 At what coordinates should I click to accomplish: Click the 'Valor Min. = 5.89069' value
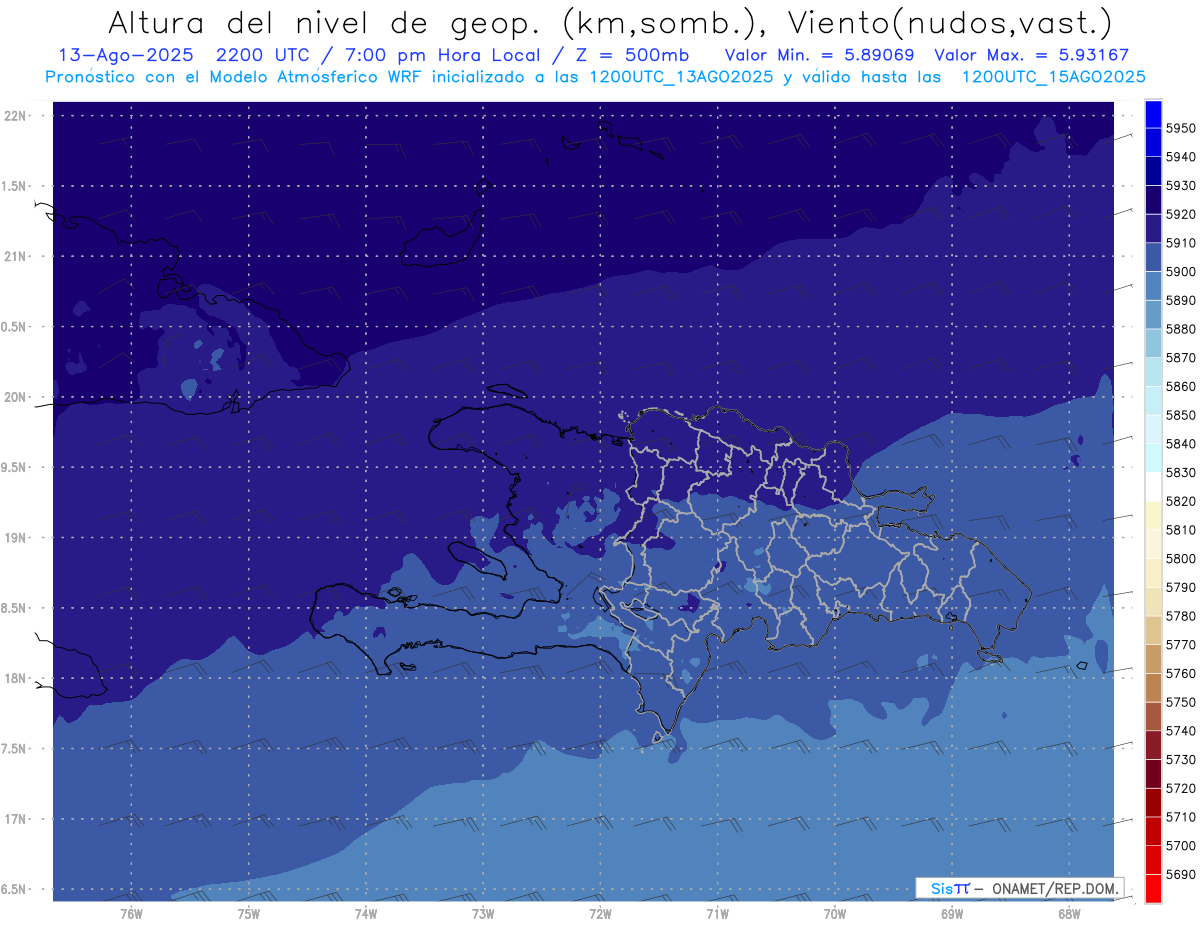(820, 55)
